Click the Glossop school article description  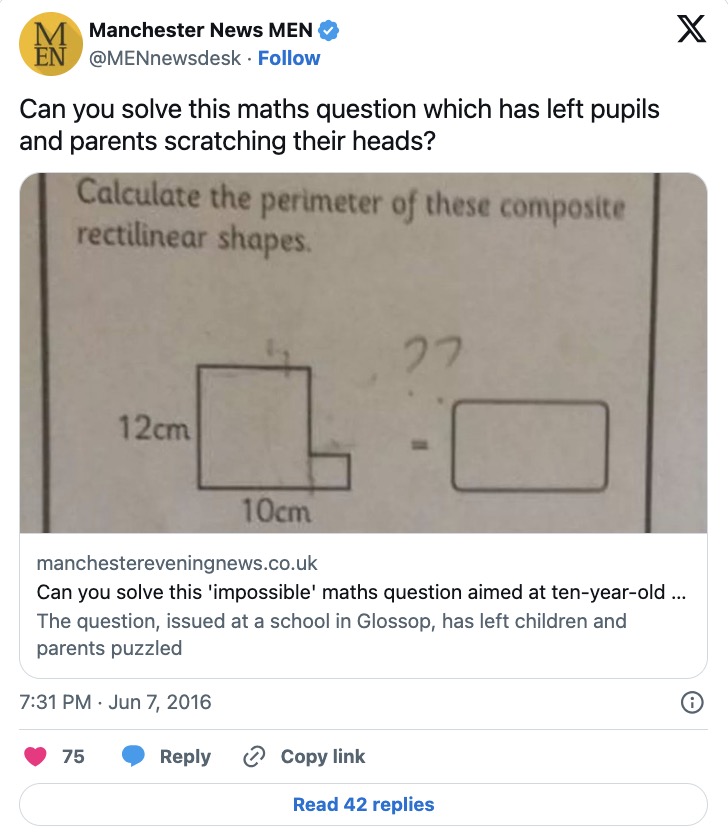331,634
